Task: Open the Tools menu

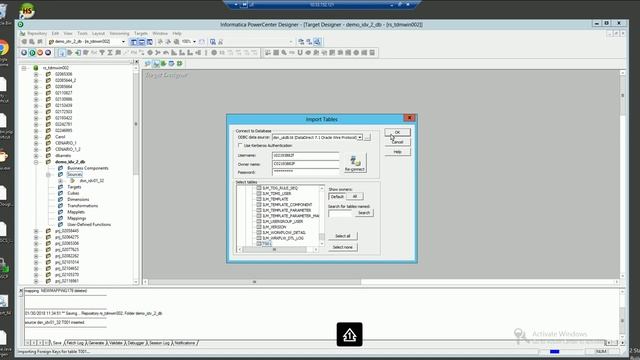Action: click(x=82, y=33)
